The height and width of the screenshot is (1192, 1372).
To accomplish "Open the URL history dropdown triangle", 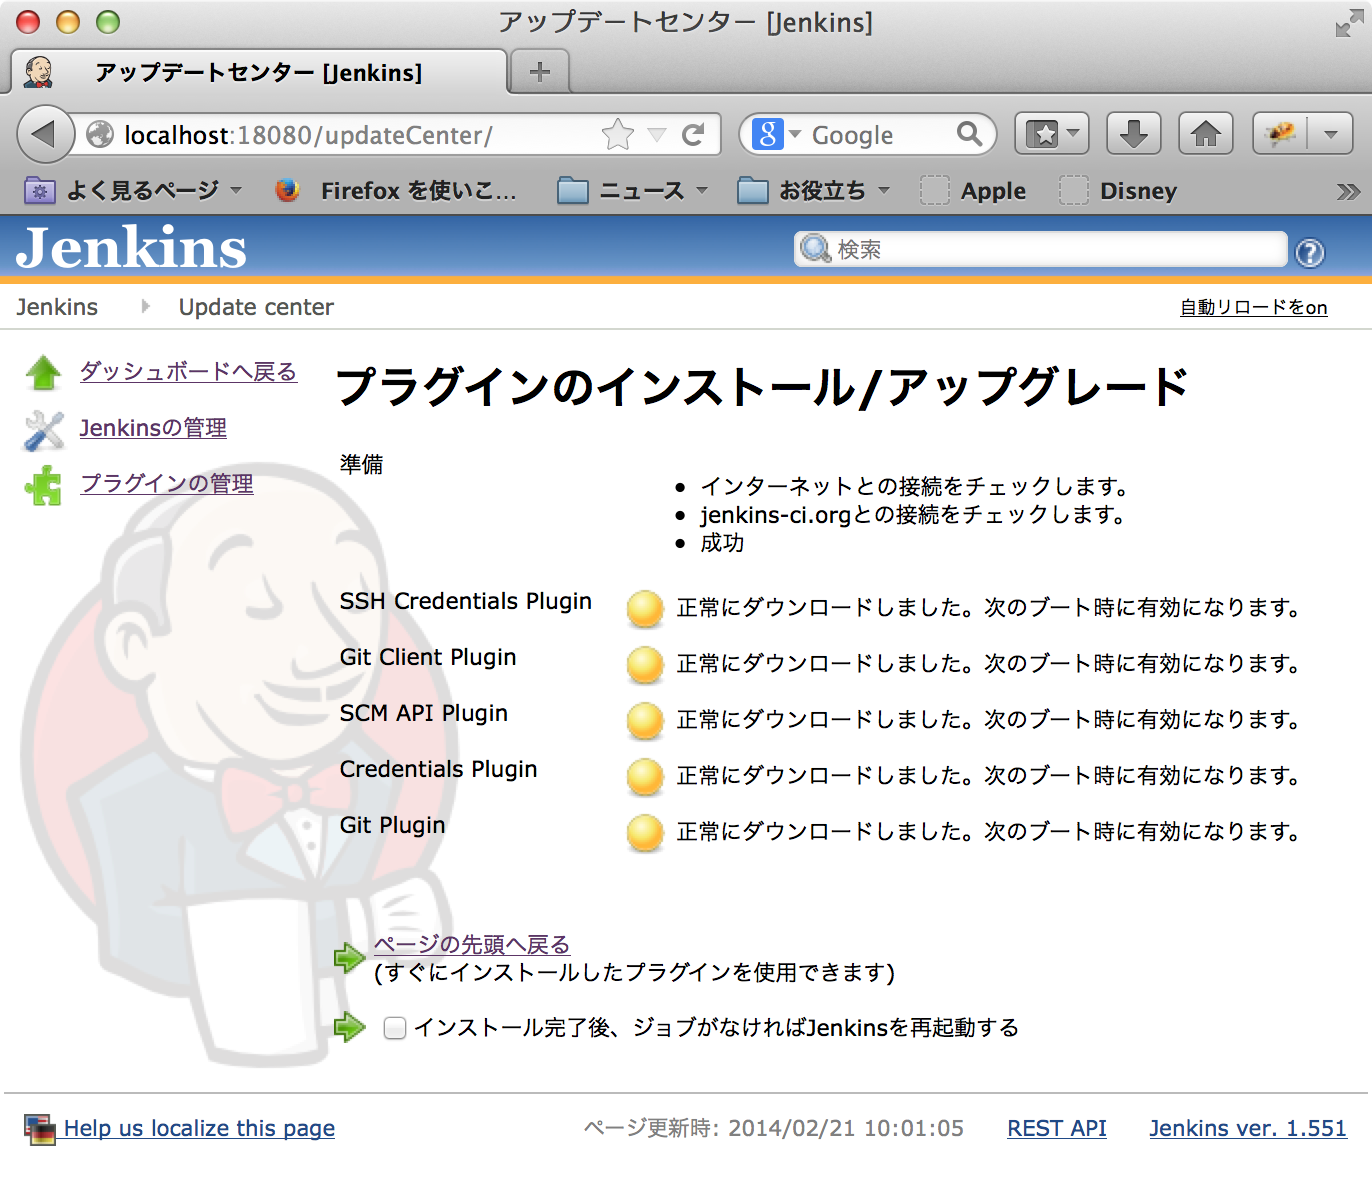I will pyautogui.click(x=656, y=135).
